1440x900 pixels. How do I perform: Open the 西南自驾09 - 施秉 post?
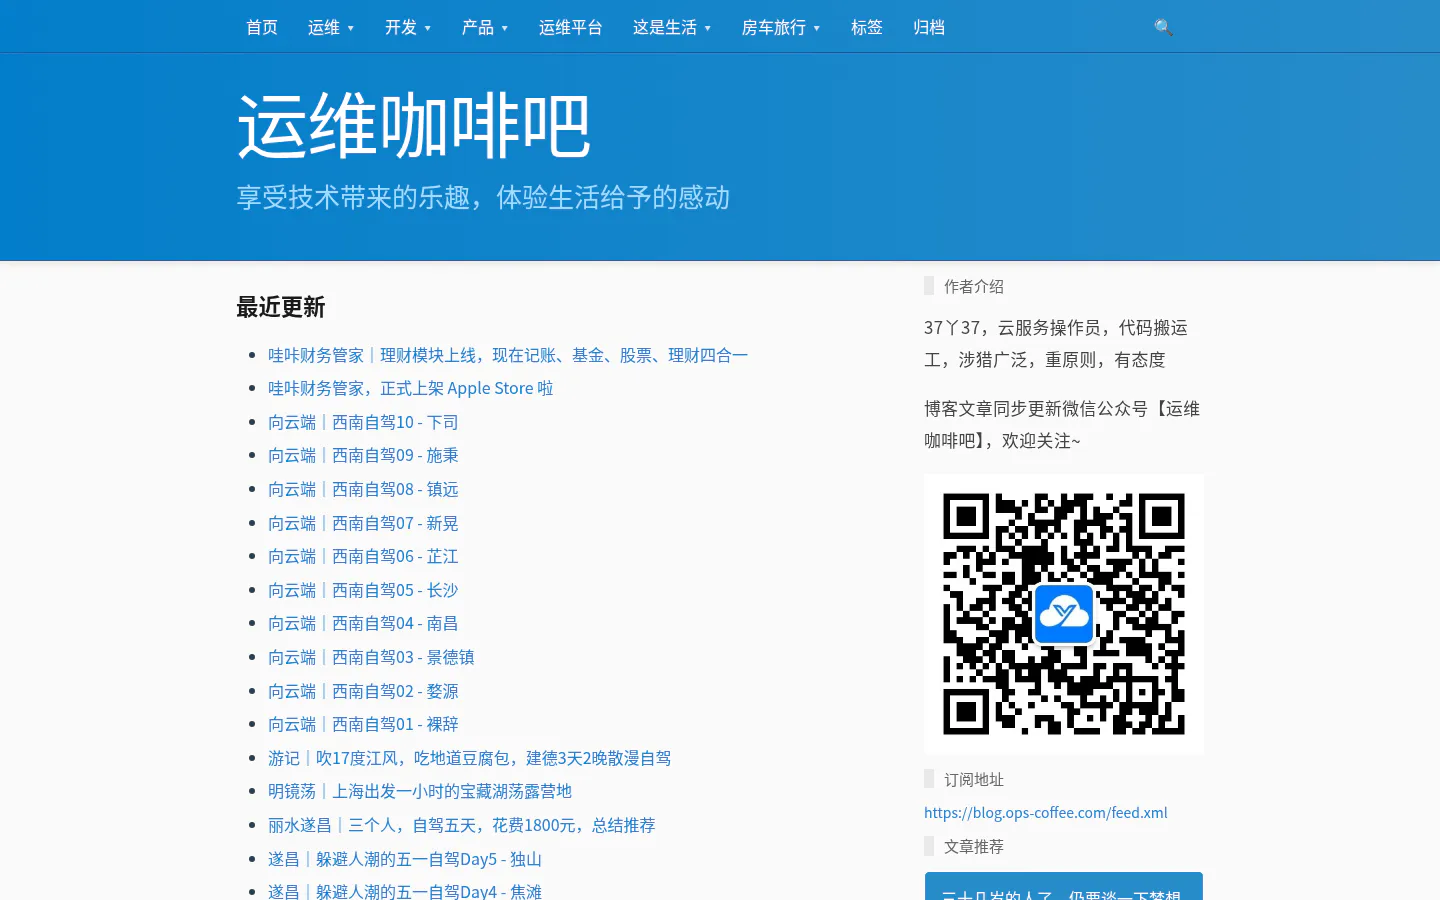point(363,455)
